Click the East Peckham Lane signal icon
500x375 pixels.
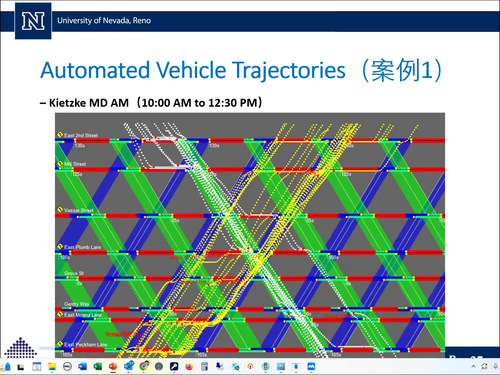click(x=60, y=343)
